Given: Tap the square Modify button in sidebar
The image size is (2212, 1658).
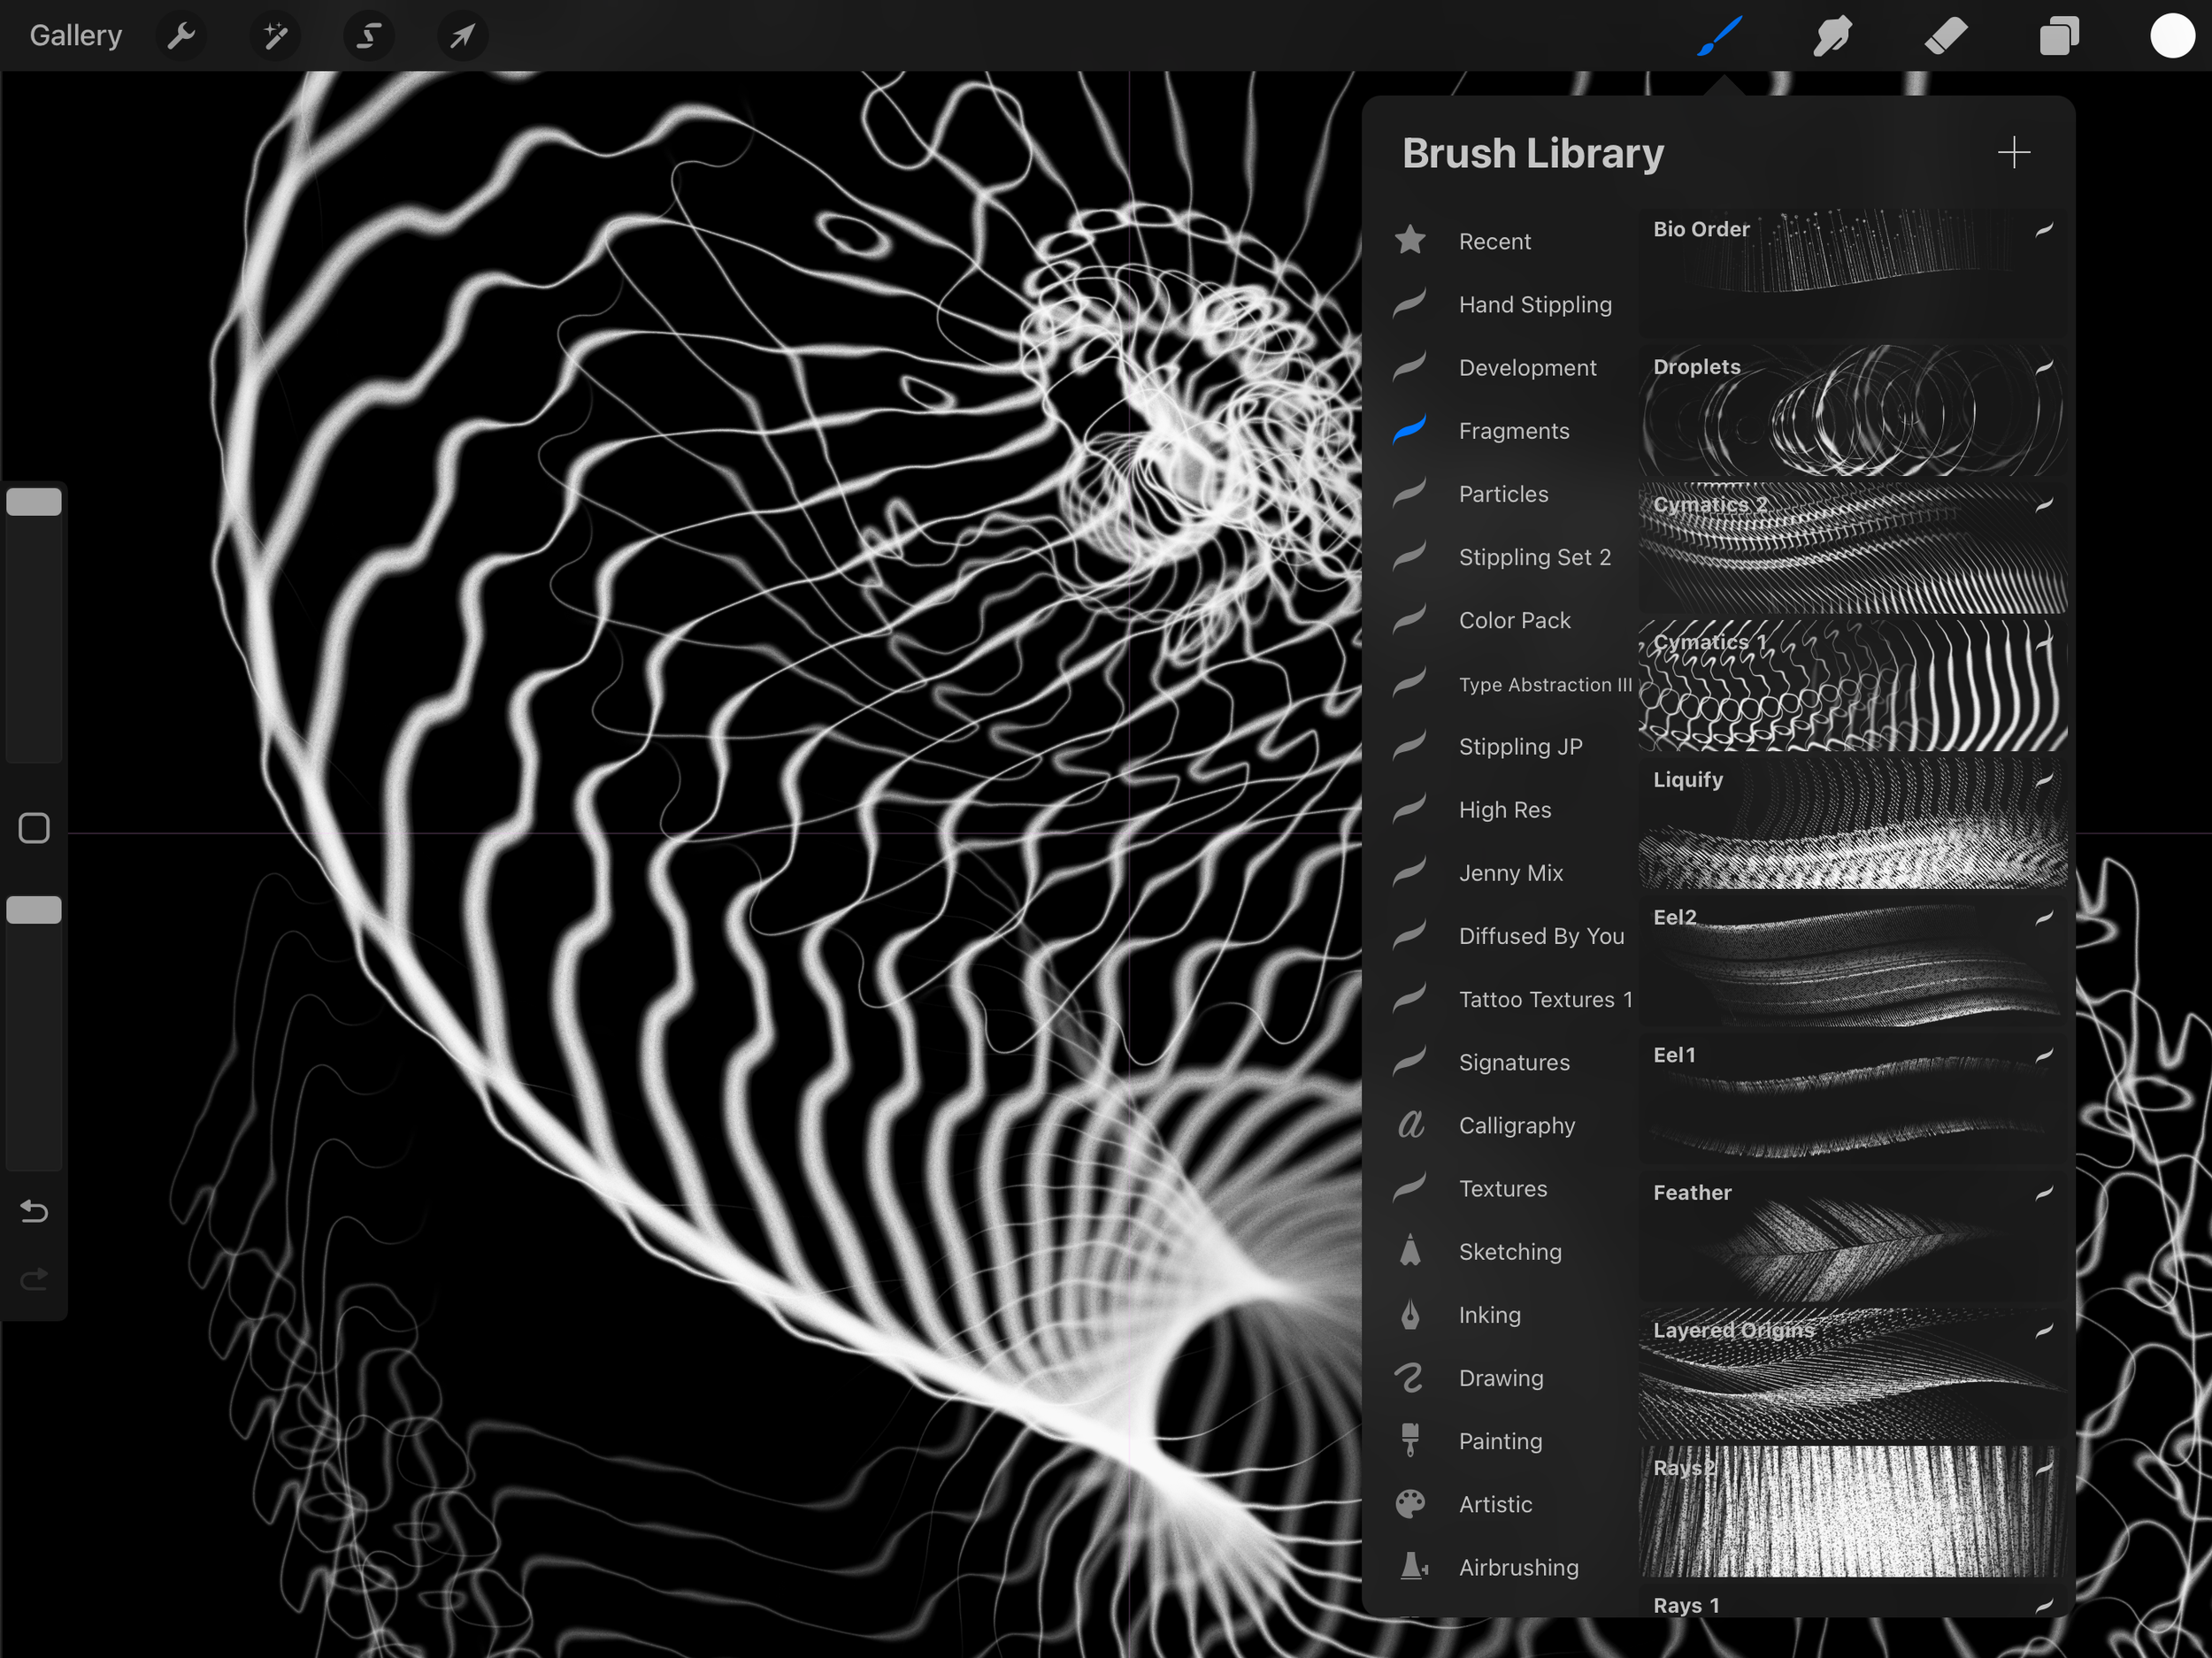Looking at the screenshot, I should pyautogui.click(x=34, y=828).
